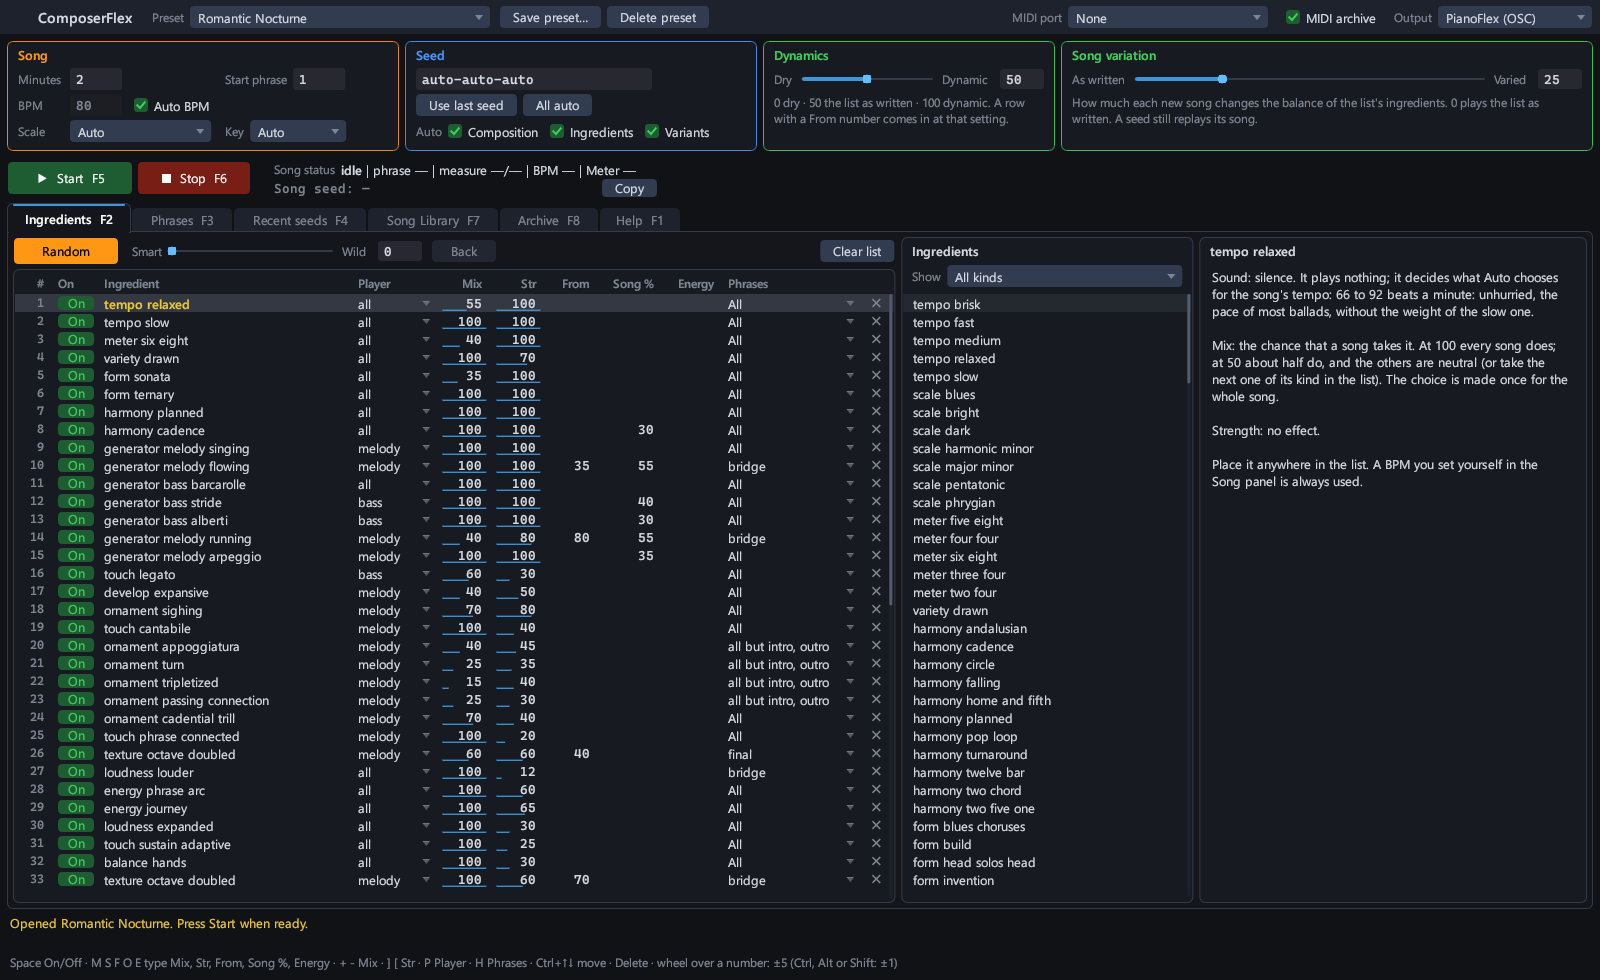This screenshot has width=1600, height=980.
Task: Clear the ingredient list with Clear list
Action: pyautogui.click(x=857, y=252)
